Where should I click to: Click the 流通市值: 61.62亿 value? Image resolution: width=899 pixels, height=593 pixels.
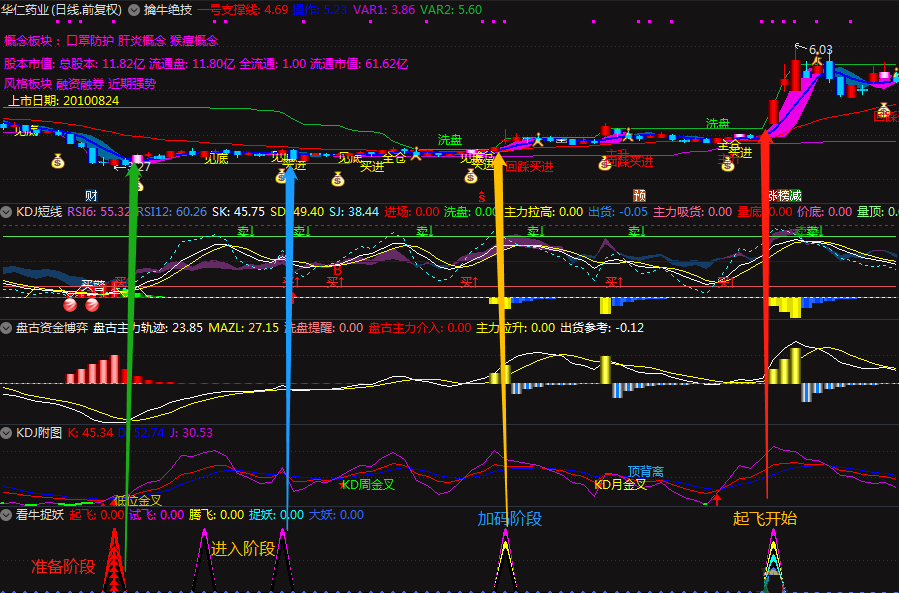(359, 64)
